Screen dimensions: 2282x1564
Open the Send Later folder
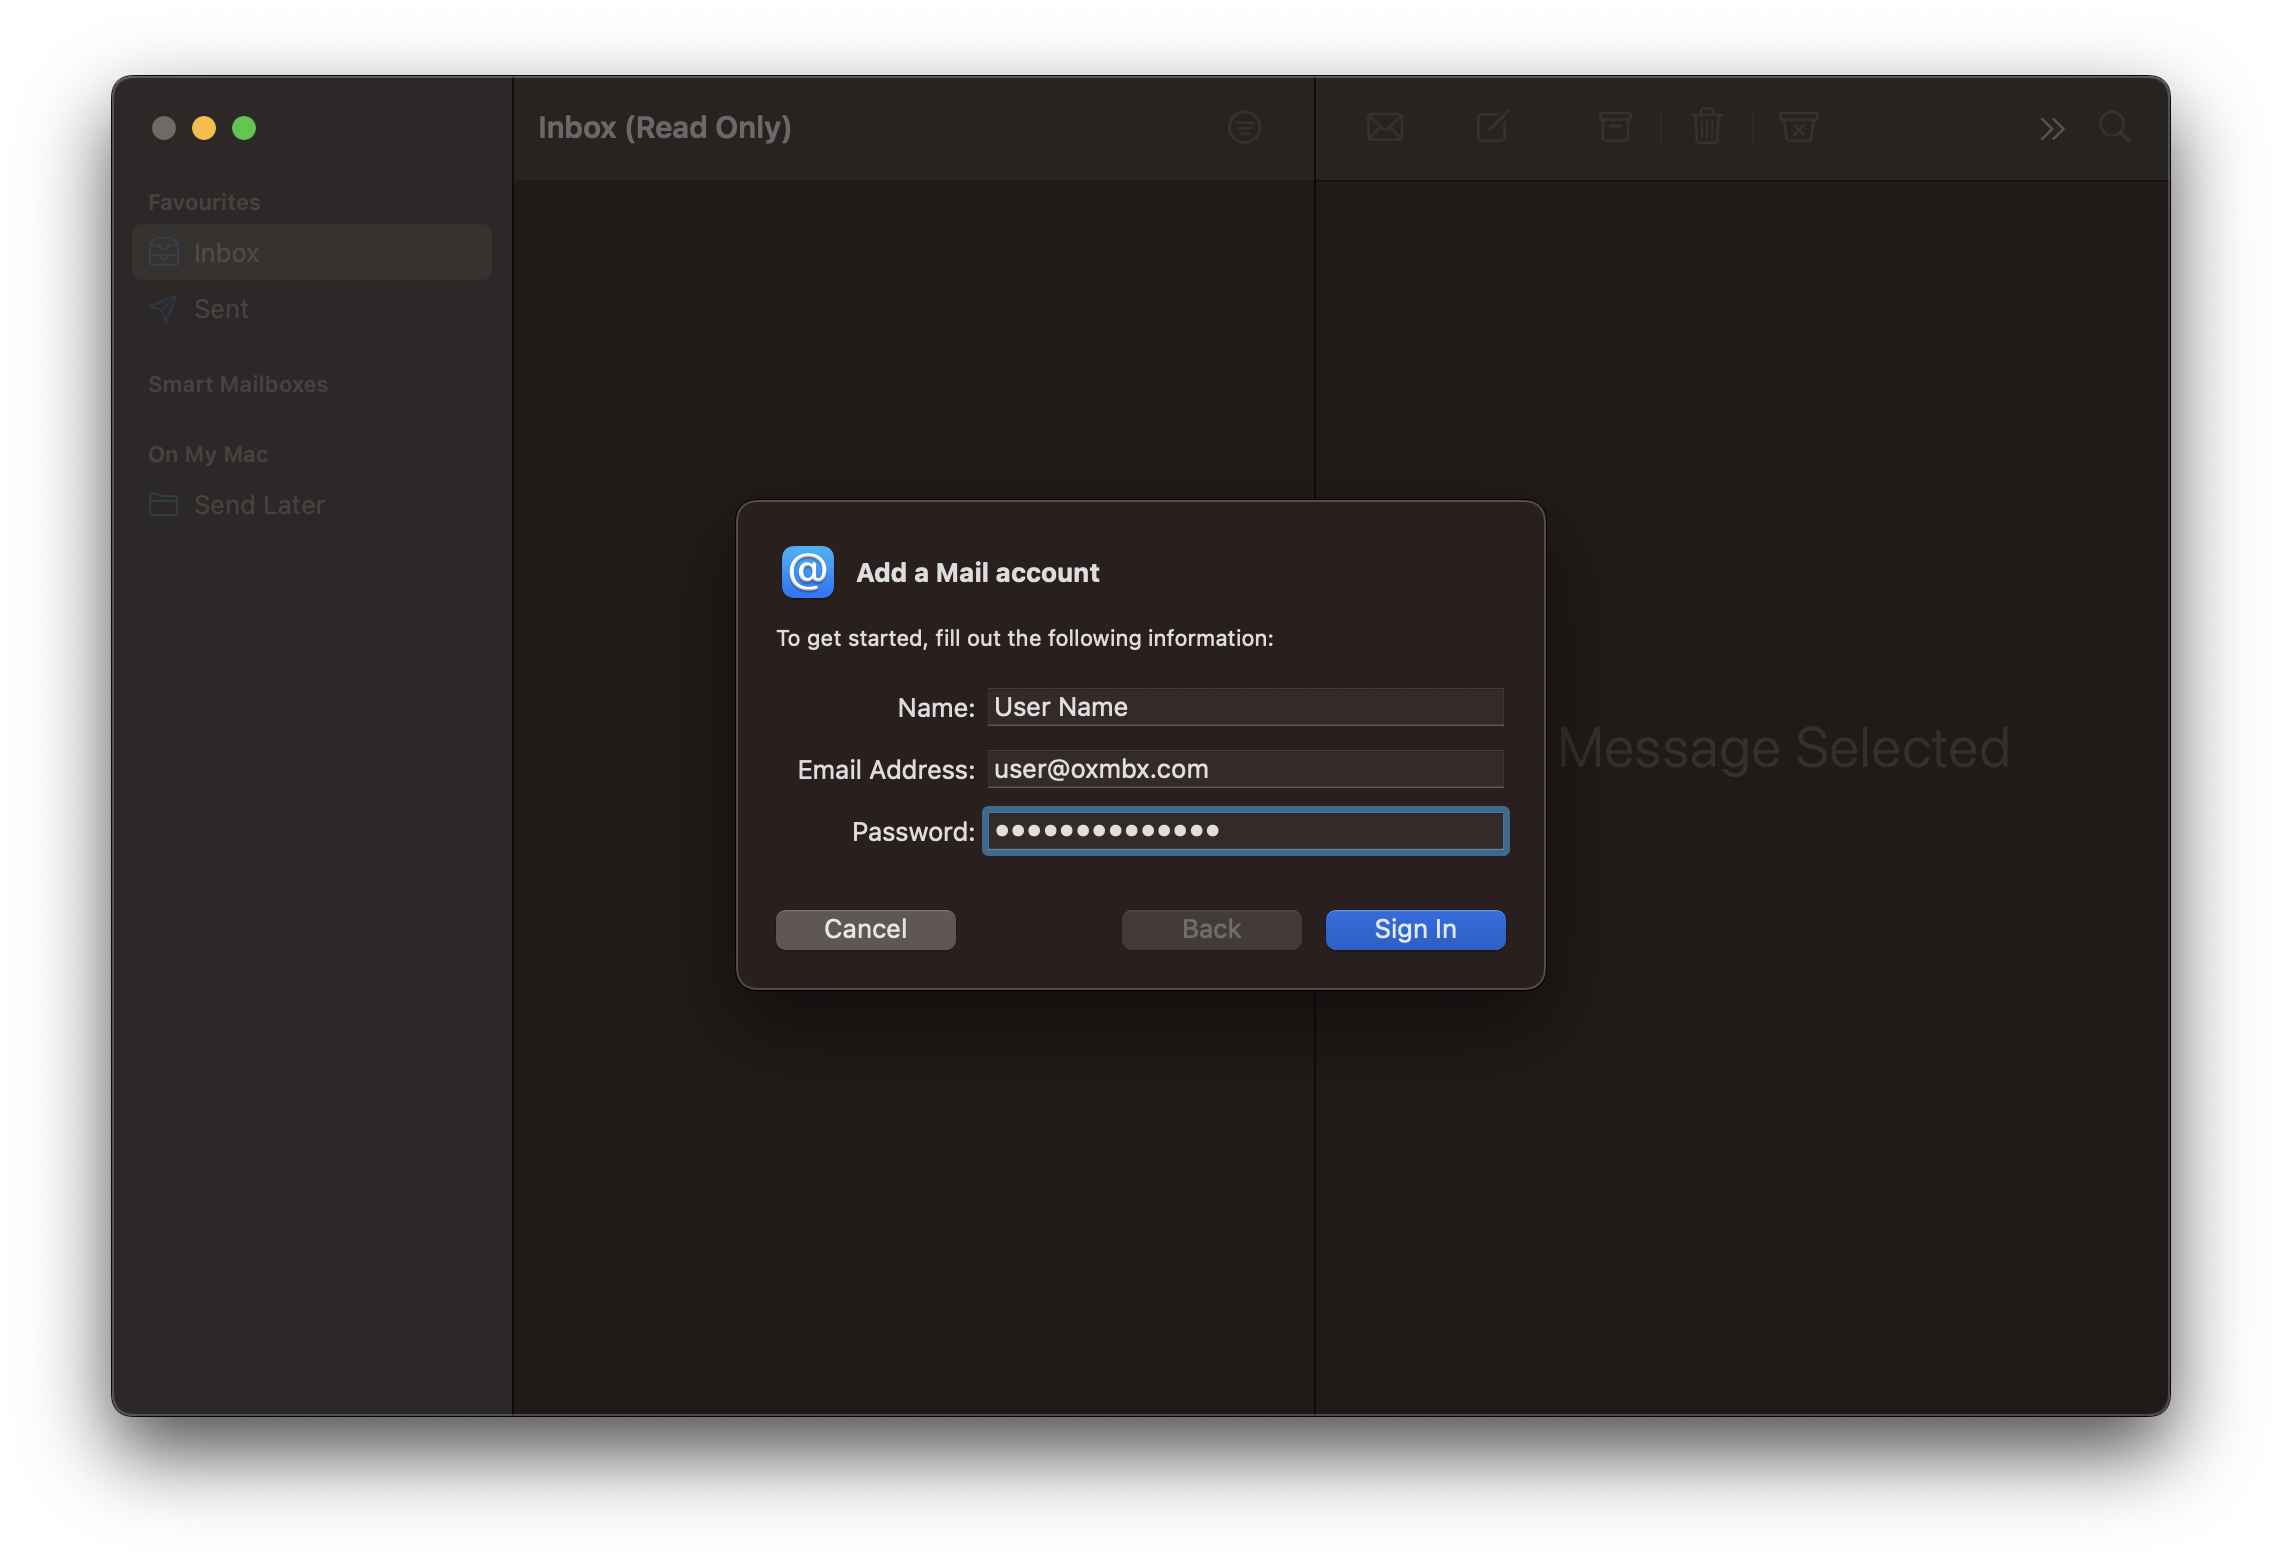tap(258, 505)
